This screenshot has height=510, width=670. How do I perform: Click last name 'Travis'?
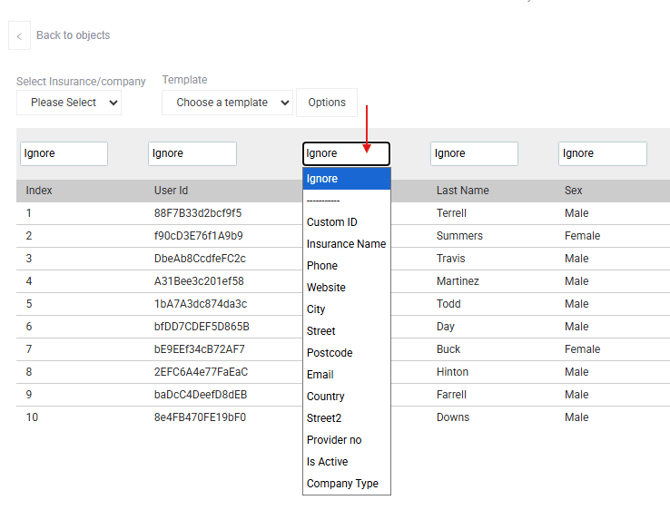[x=451, y=258]
